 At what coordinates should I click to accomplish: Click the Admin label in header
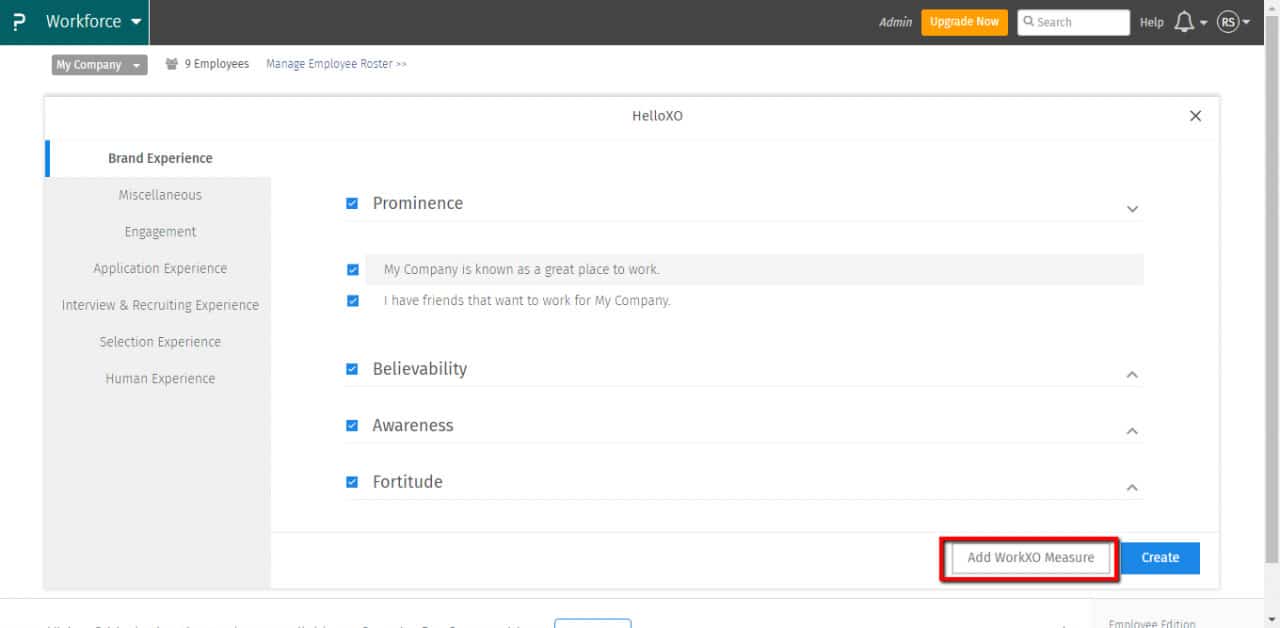895,22
